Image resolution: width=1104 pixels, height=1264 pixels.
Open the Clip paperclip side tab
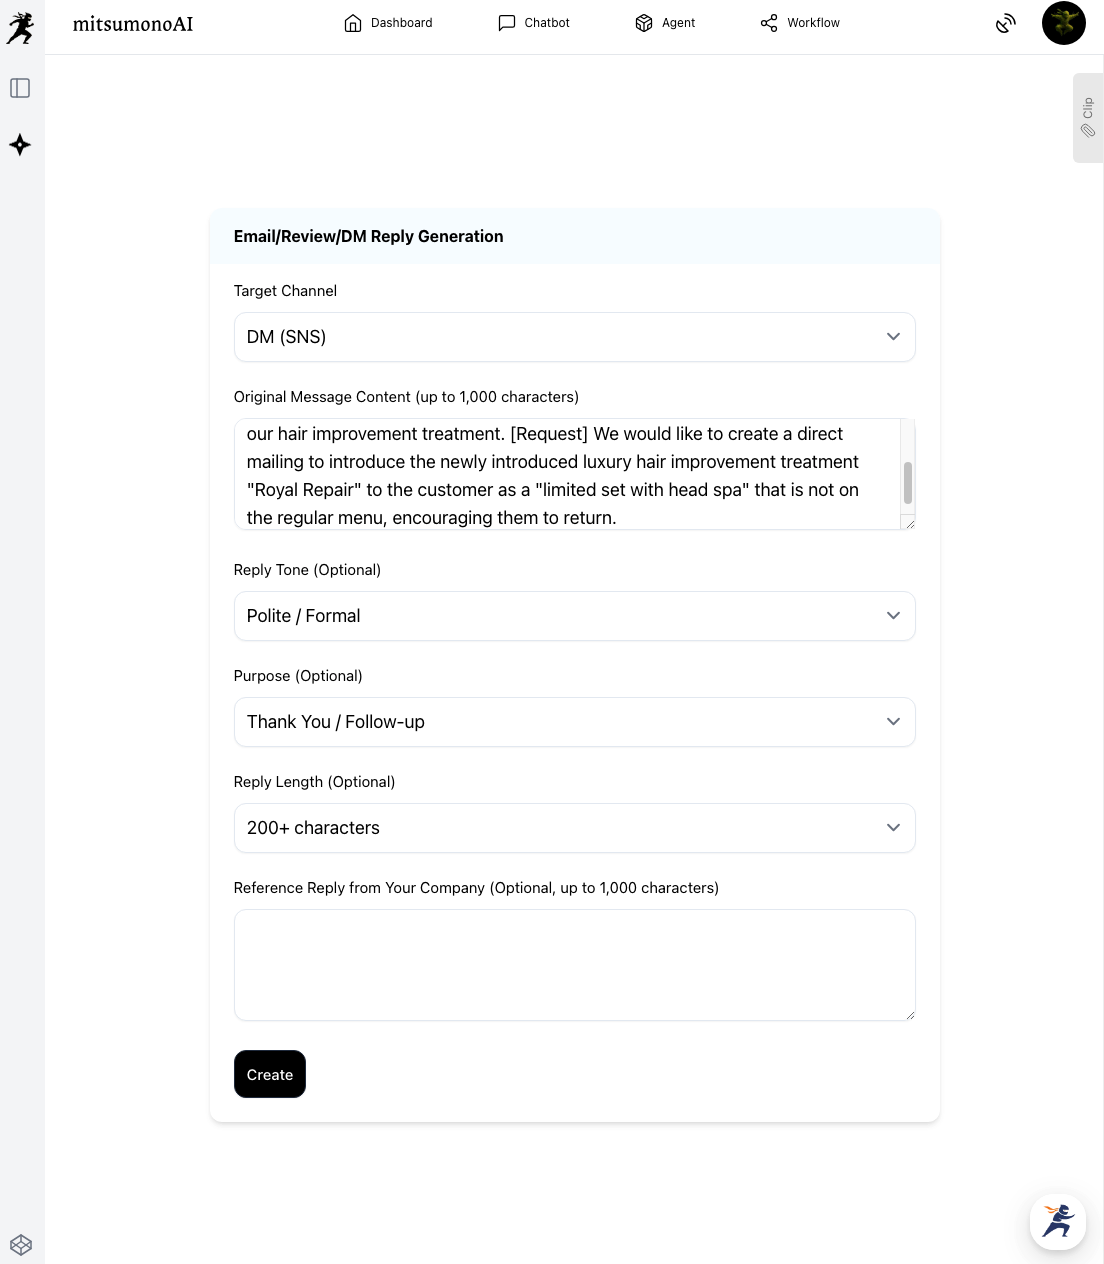coord(1088,118)
